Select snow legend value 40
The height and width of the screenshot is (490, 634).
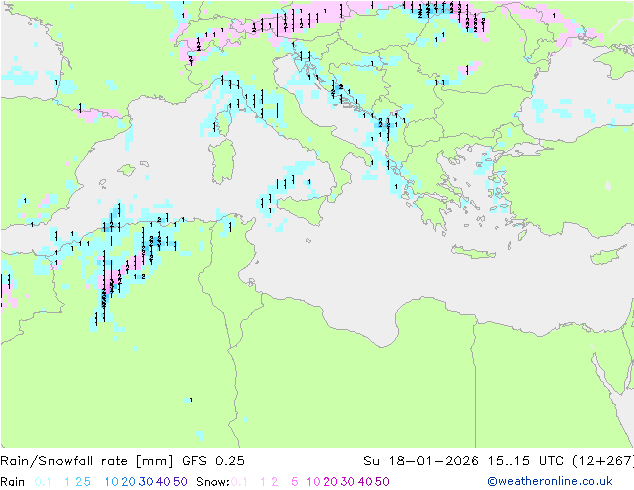365,482
